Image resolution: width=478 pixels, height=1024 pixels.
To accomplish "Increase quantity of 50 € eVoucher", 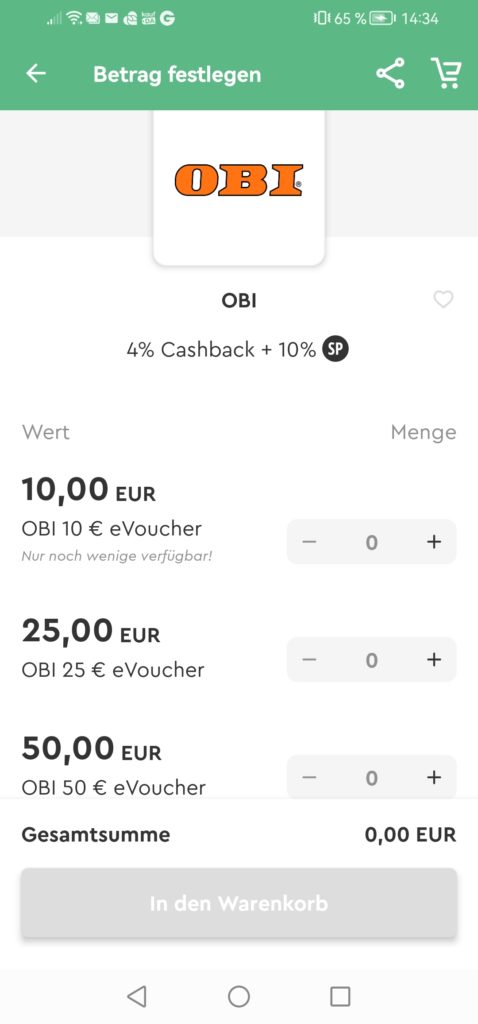I will pyautogui.click(x=434, y=777).
